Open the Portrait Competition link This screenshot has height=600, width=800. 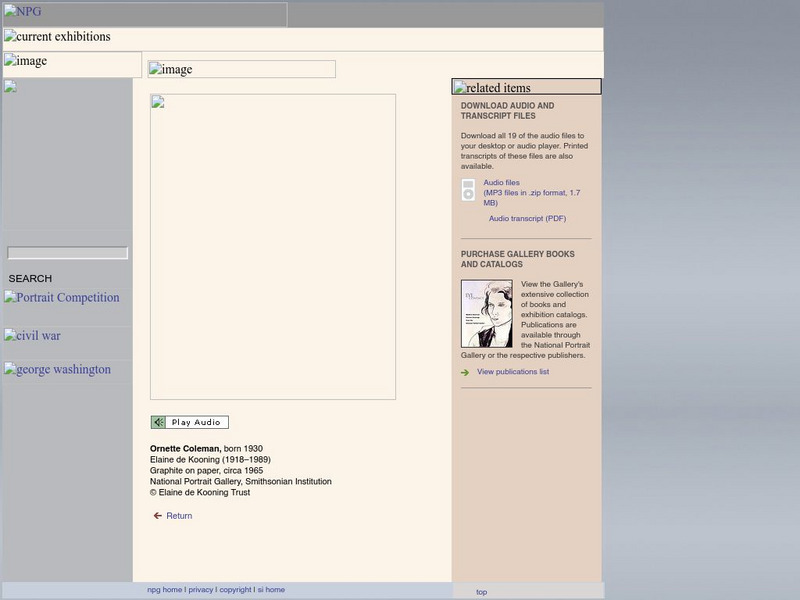tap(62, 298)
